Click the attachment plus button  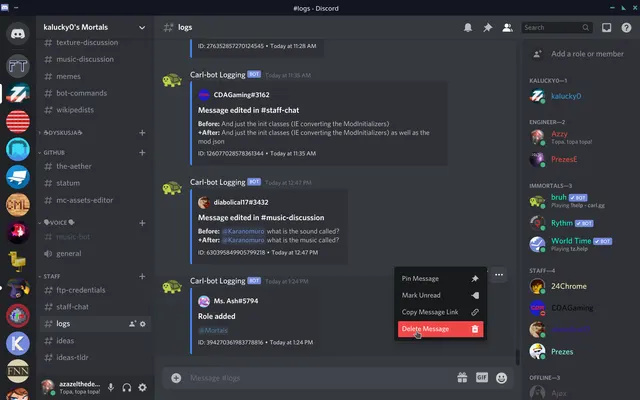tap(176, 378)
